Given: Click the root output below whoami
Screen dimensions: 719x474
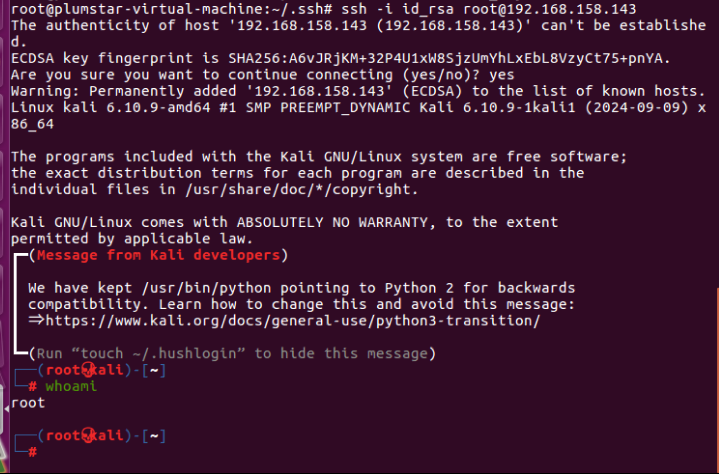Looking at the screenshot, I should (27, 403).
